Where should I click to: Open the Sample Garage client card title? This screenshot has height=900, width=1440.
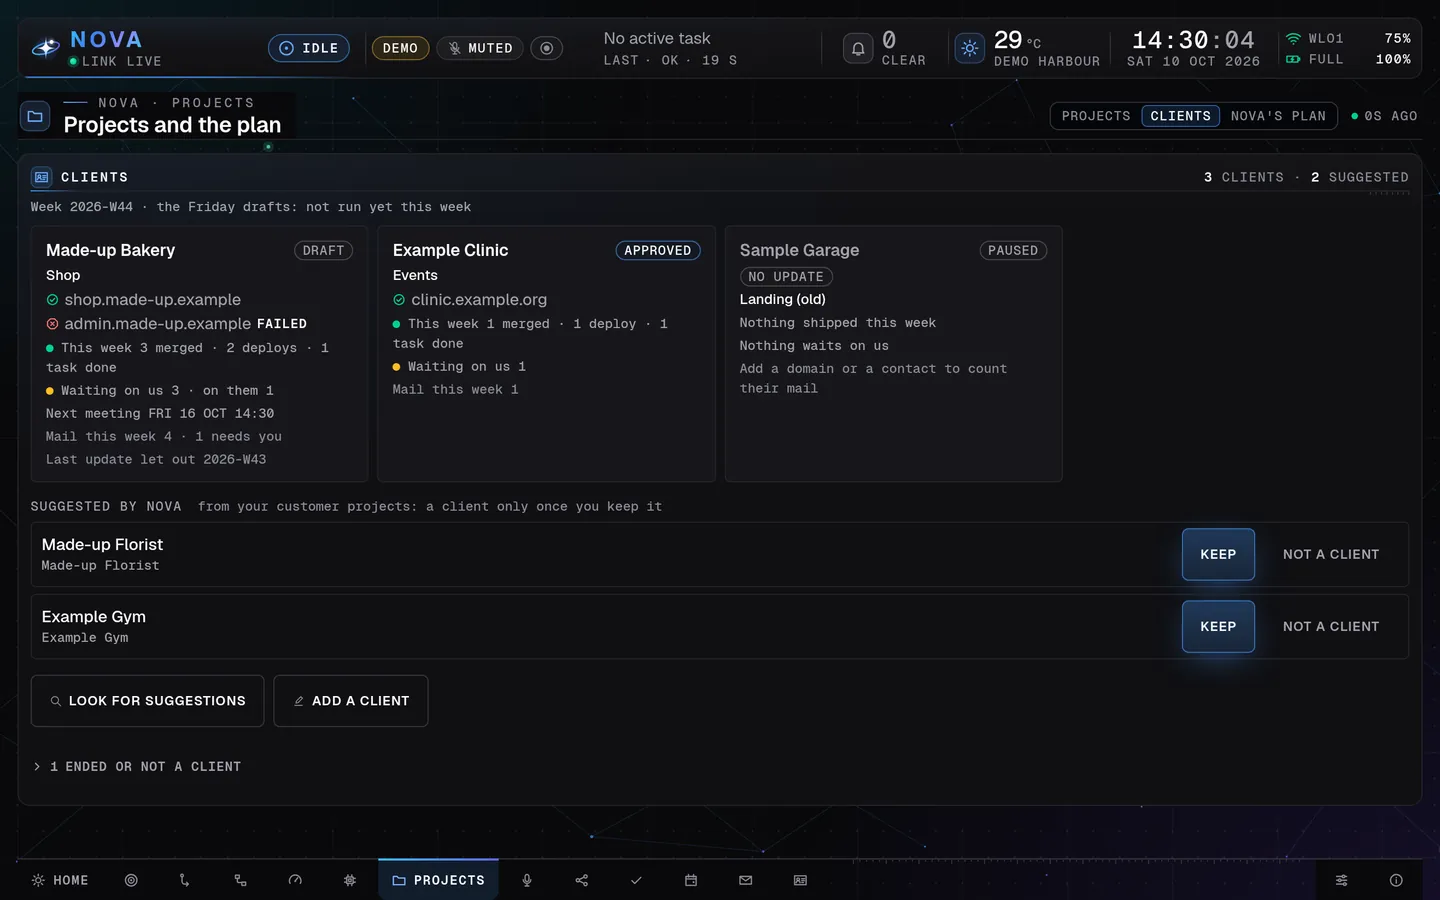click(799, 250)
